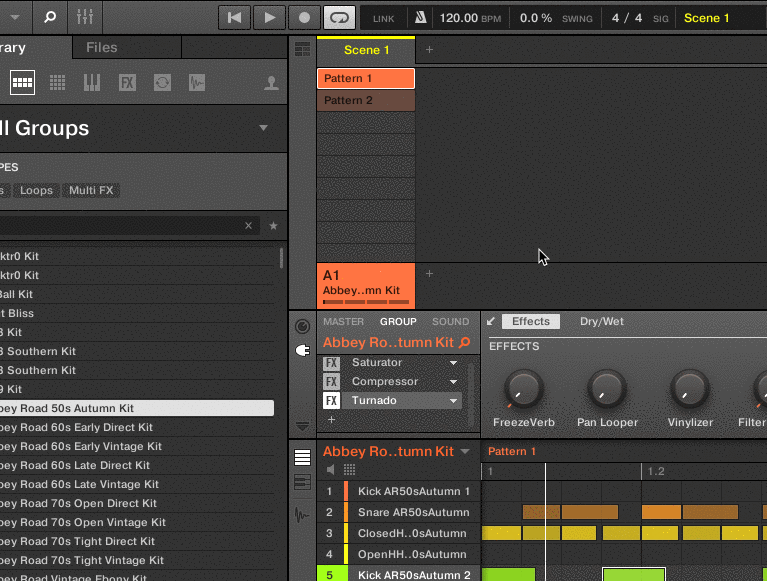
Task: Open the top-left main menu dropdown arrow
Action: (x=15, y=18)
